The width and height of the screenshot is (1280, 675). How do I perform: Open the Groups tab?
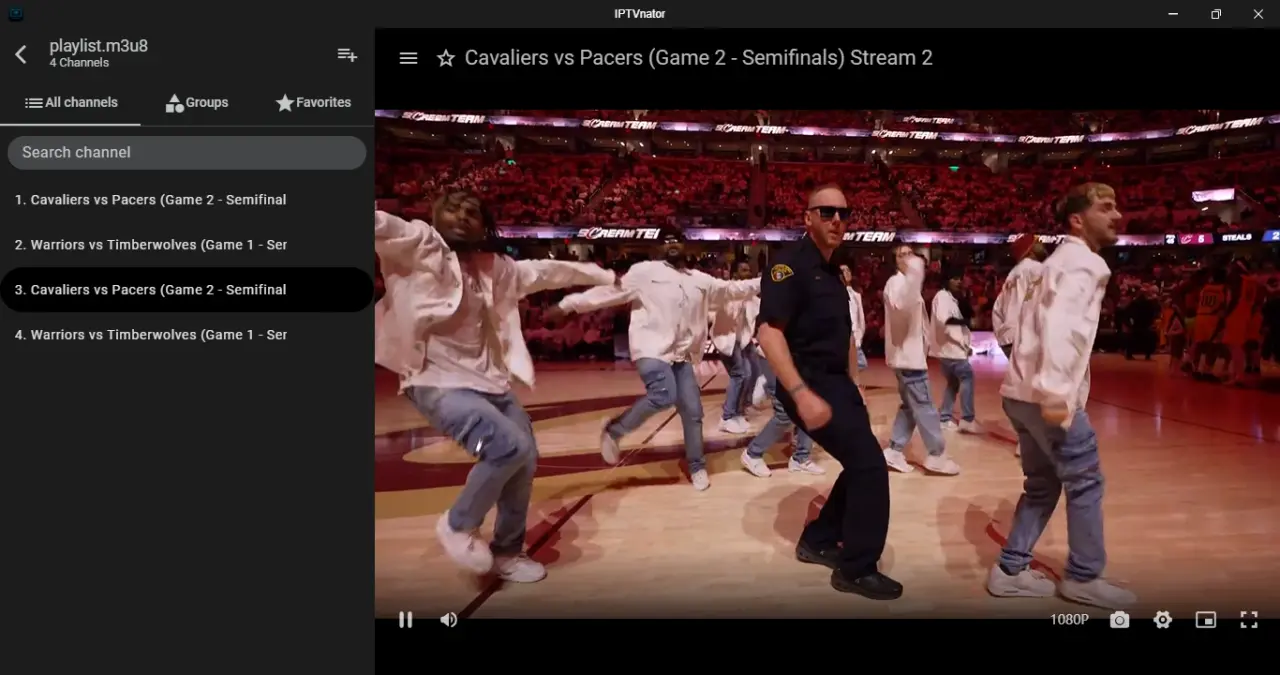(197, 102)
